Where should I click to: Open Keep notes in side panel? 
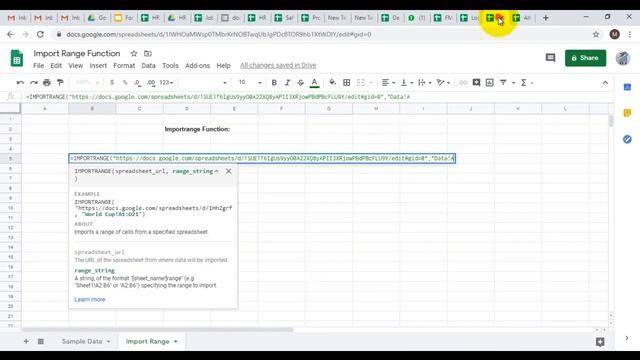click(627, 113)
